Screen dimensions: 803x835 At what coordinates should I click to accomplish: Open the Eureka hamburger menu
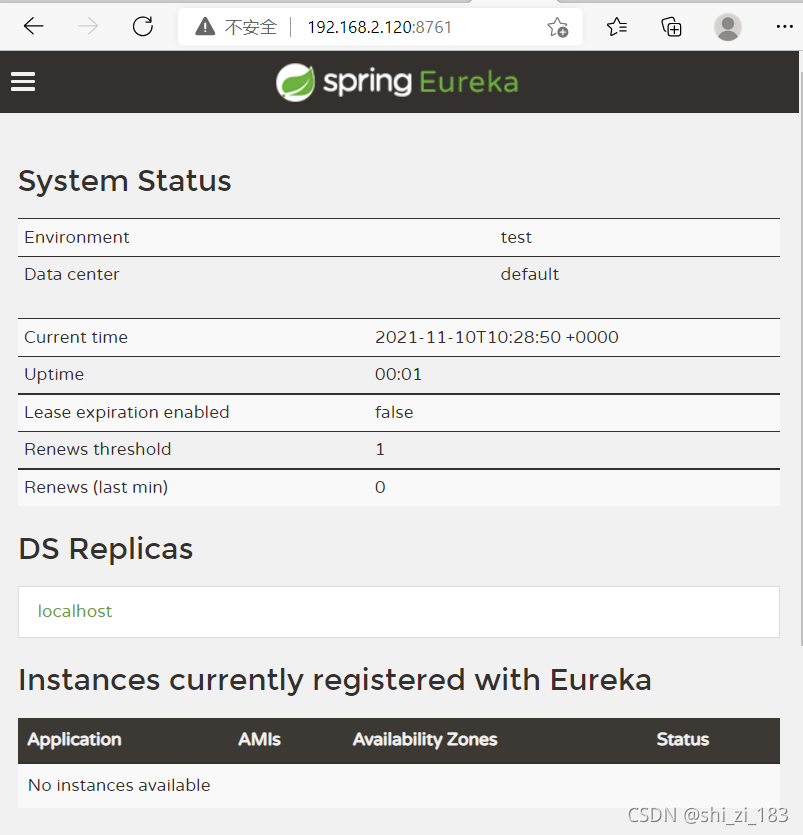tap(23, 81)
